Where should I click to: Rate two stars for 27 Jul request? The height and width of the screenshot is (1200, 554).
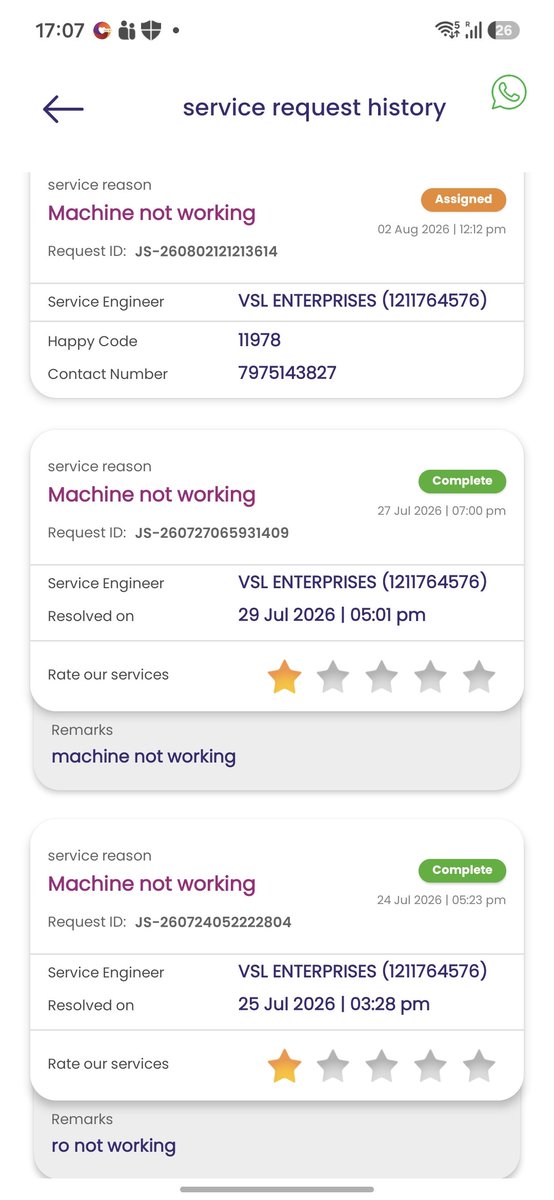pyautogui.click(x=333, y=677)
